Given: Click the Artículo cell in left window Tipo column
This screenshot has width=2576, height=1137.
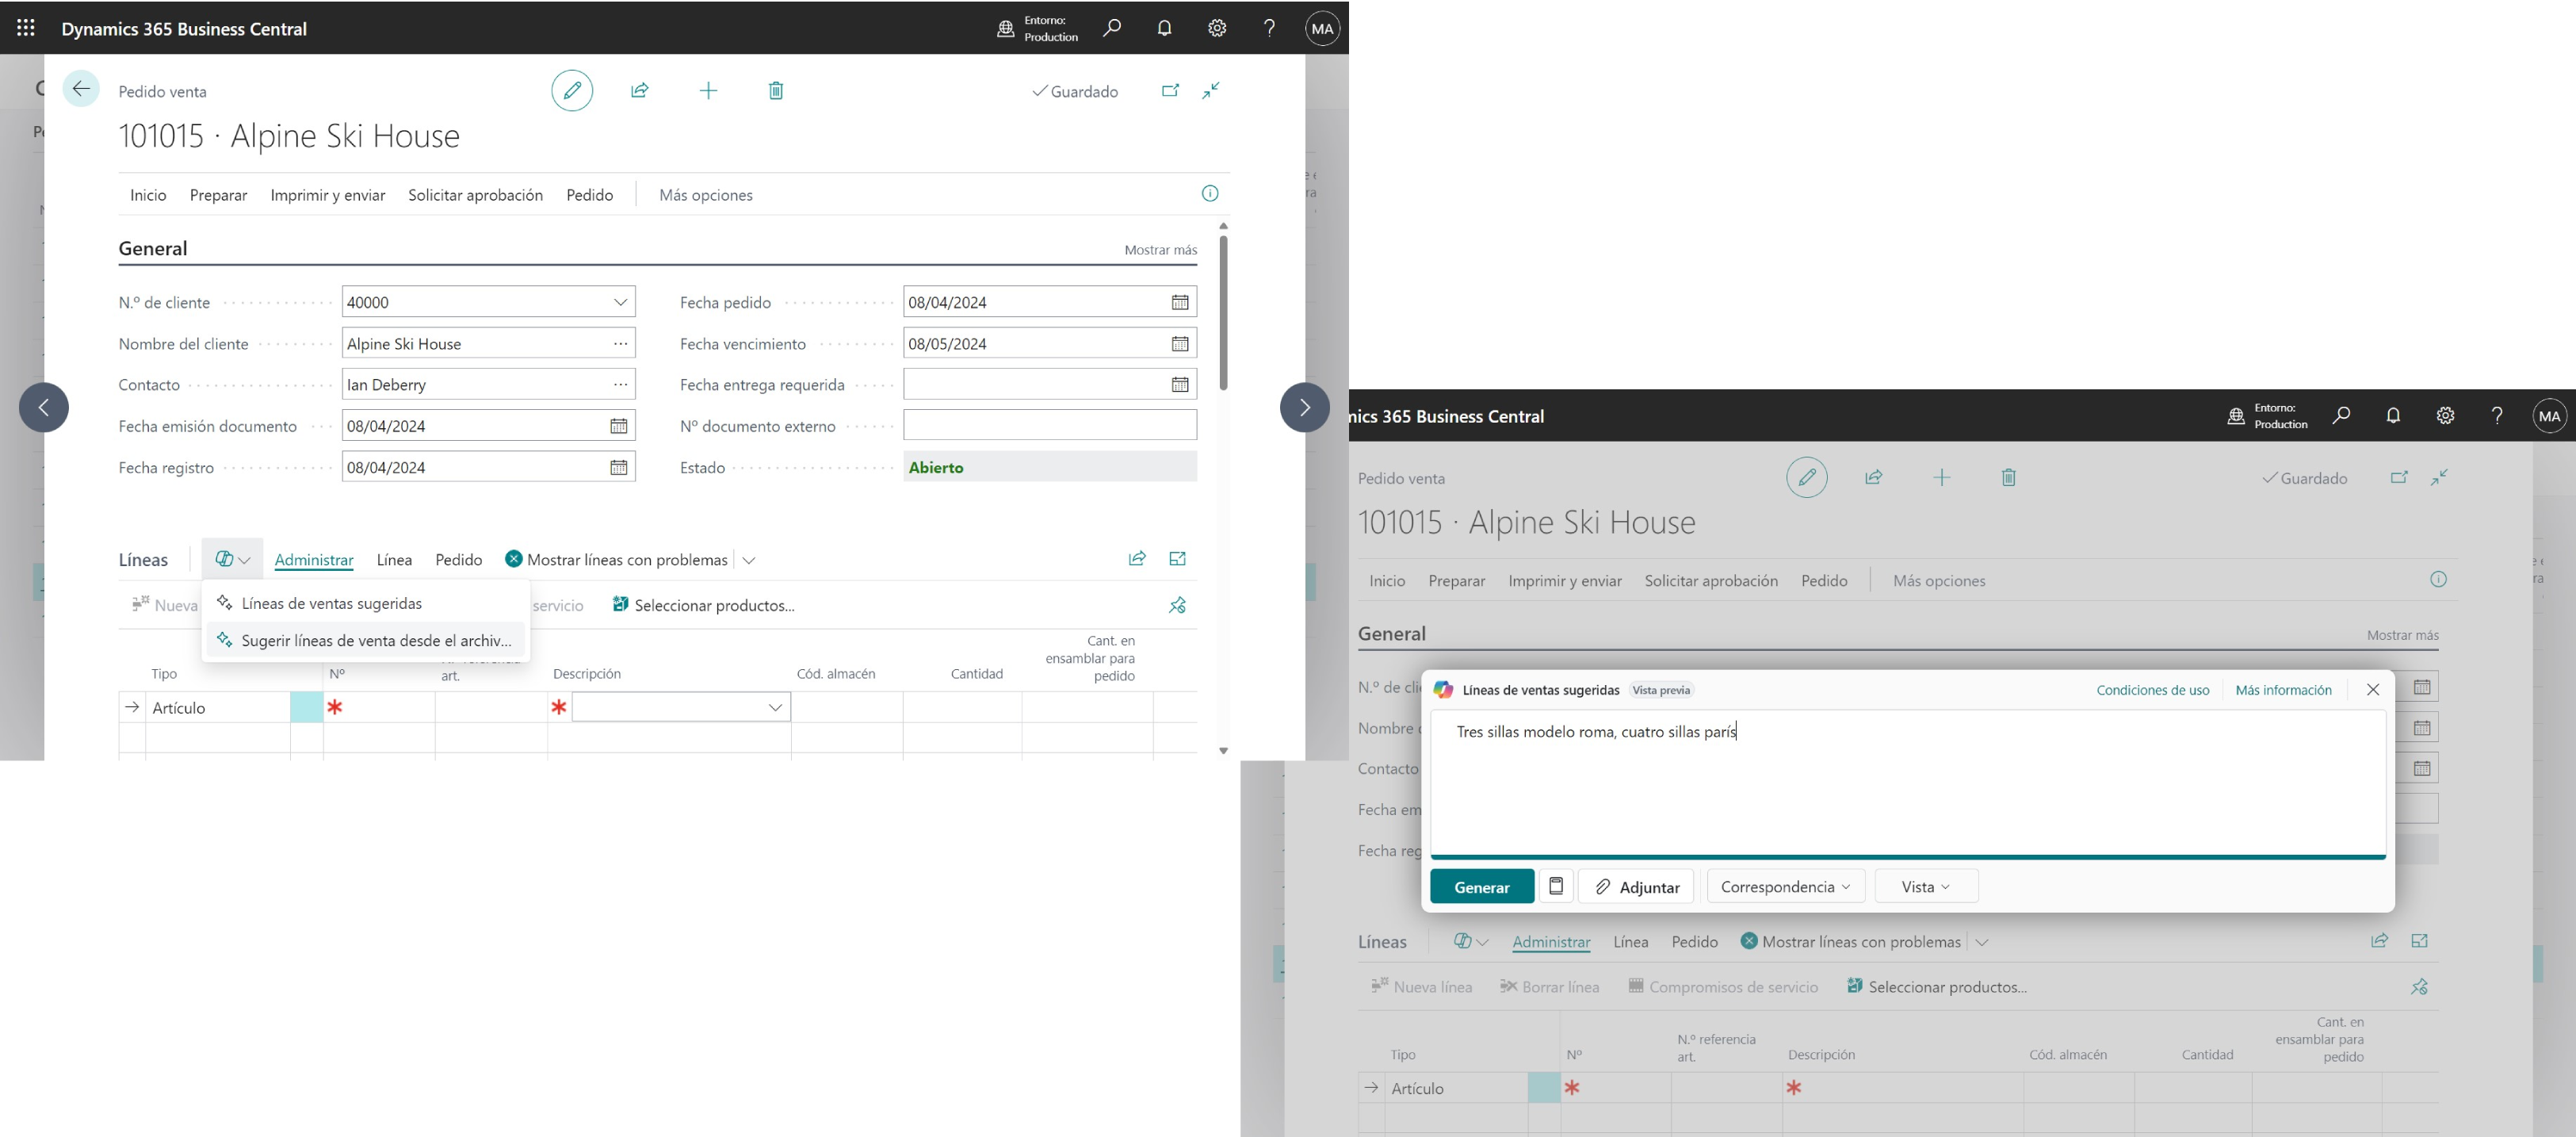Looking at the screenshot, I should pyautogui.click(x=218, y=707).
